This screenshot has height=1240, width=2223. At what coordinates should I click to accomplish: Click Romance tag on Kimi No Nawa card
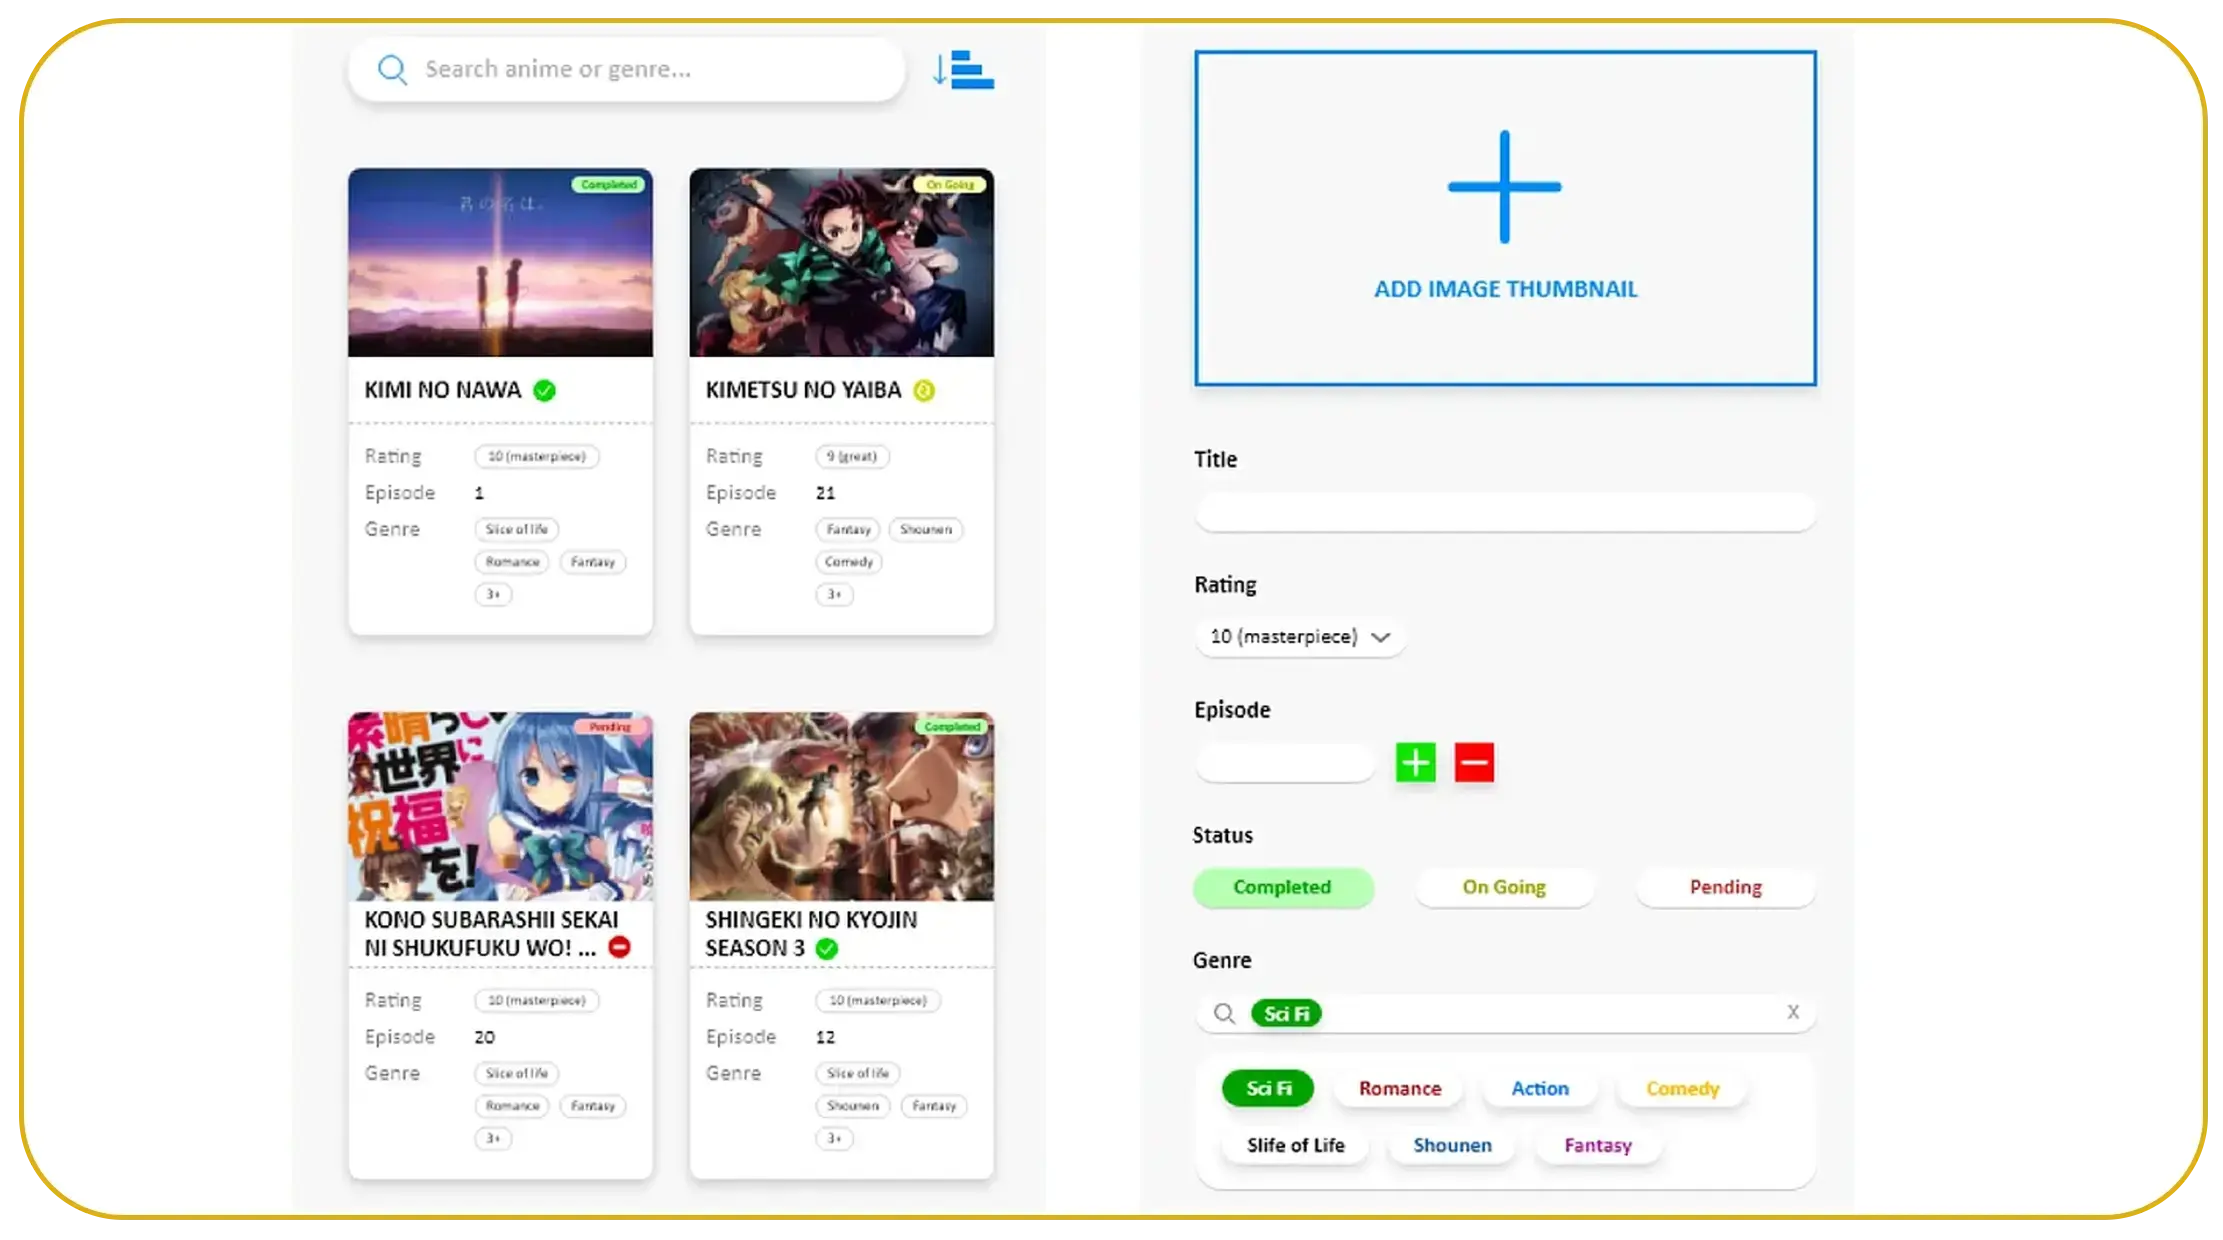pyautogui.click(x=512, y=563)
